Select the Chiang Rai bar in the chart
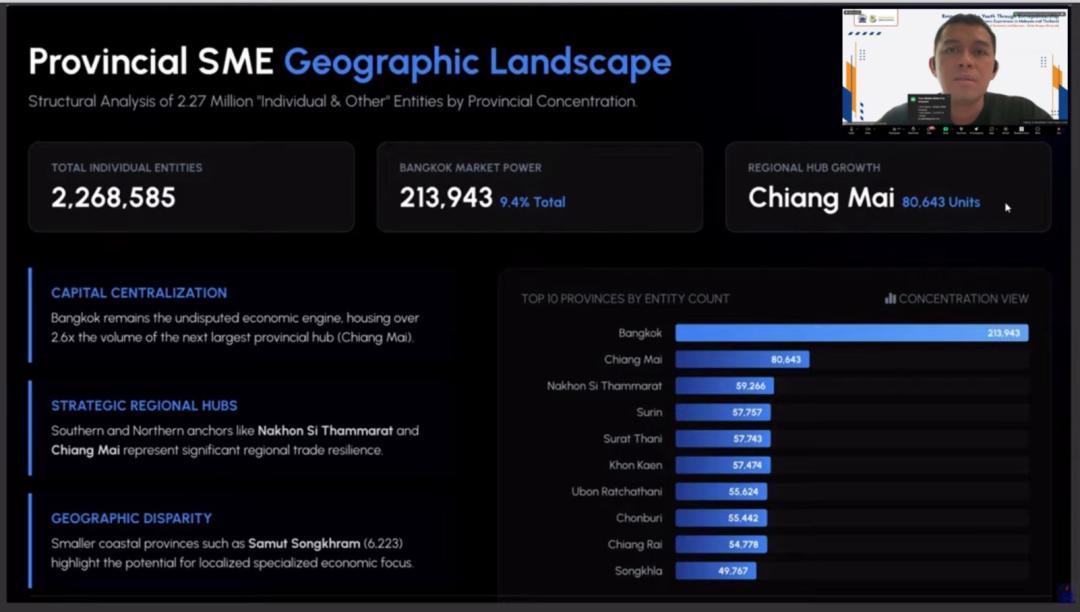Viewport: 1080px width, 612px height. pos(719,544)
